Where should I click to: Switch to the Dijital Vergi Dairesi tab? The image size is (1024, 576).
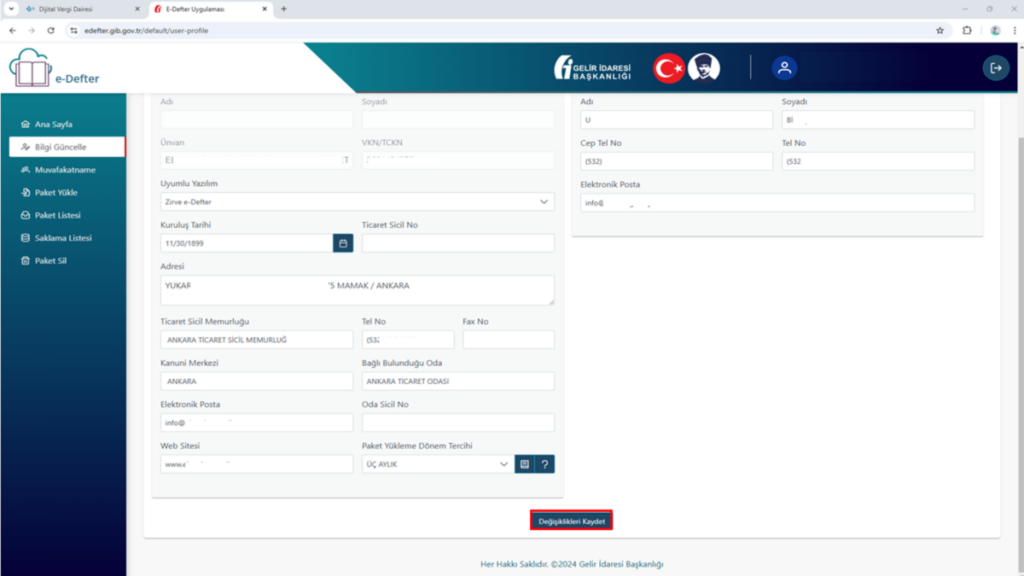click(82, 9)
